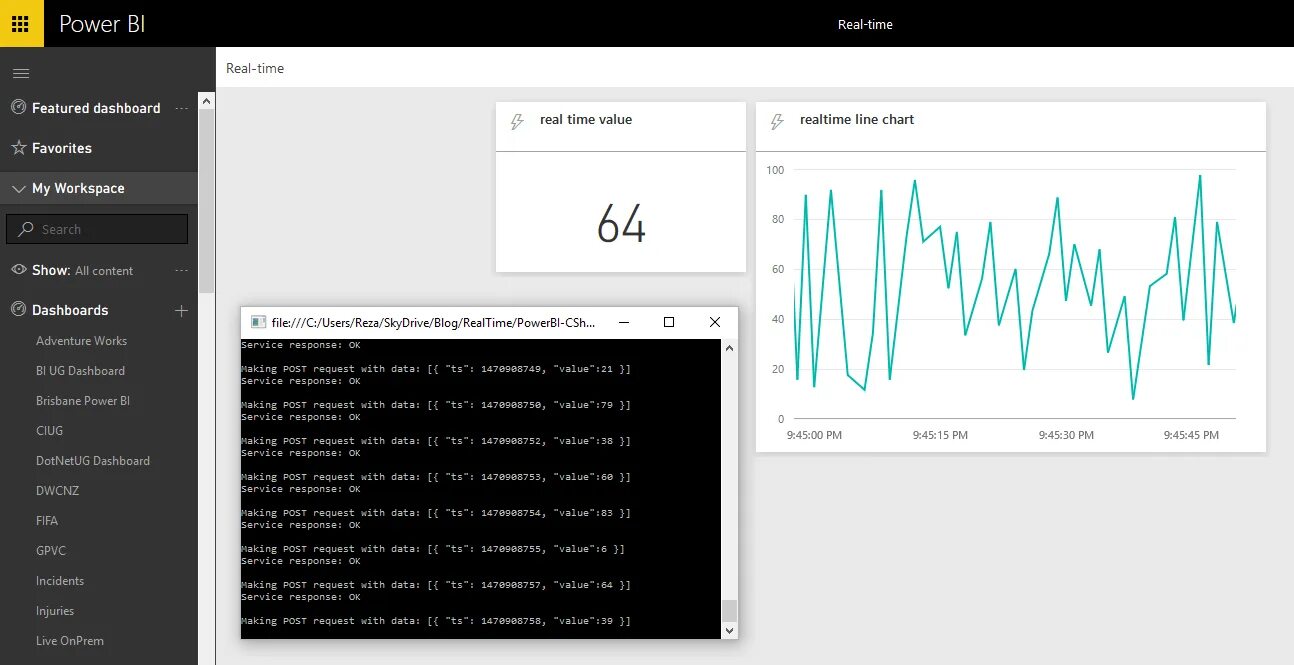Image resolution: width=1294 pixels, height=665 pixels.
Task: Click the console window title bar text
Action: pyautogui.click(x=433, y=322)
